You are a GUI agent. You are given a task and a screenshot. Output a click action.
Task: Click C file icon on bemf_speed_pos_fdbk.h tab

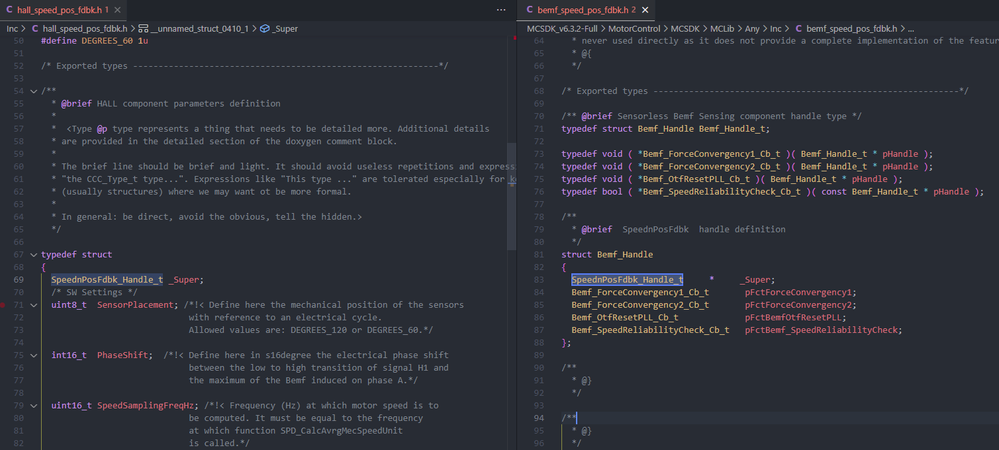coord(529,9)
